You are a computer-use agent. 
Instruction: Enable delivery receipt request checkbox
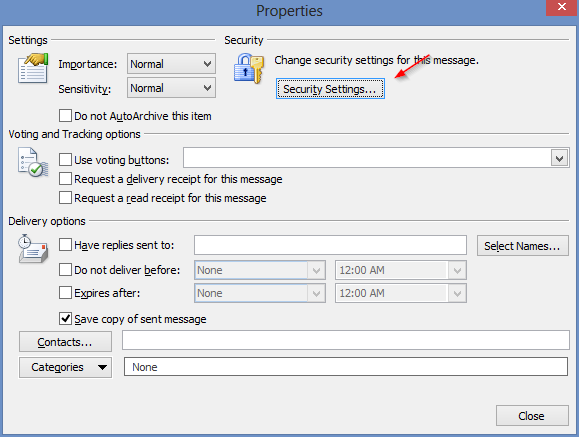(x=65, y=178)
